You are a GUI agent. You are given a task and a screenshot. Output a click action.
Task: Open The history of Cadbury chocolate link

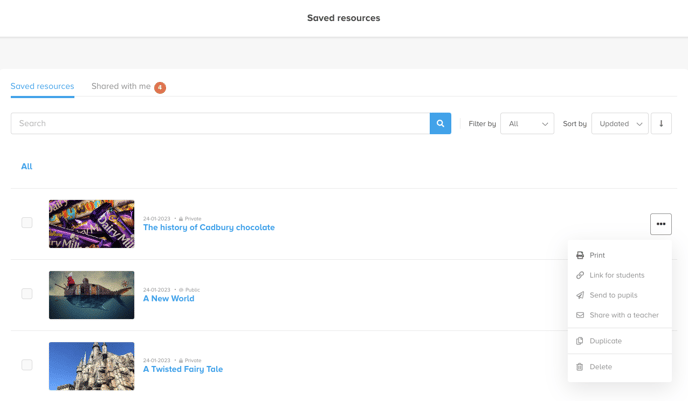pos(209,227)
